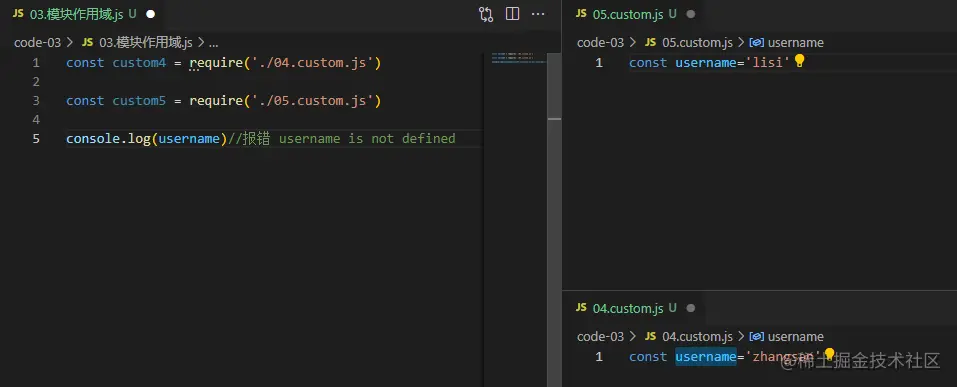Open username breadcrumb symbol in 04.custom.js editor
Viewport: 957px width, 387px height.
(787, 337)
